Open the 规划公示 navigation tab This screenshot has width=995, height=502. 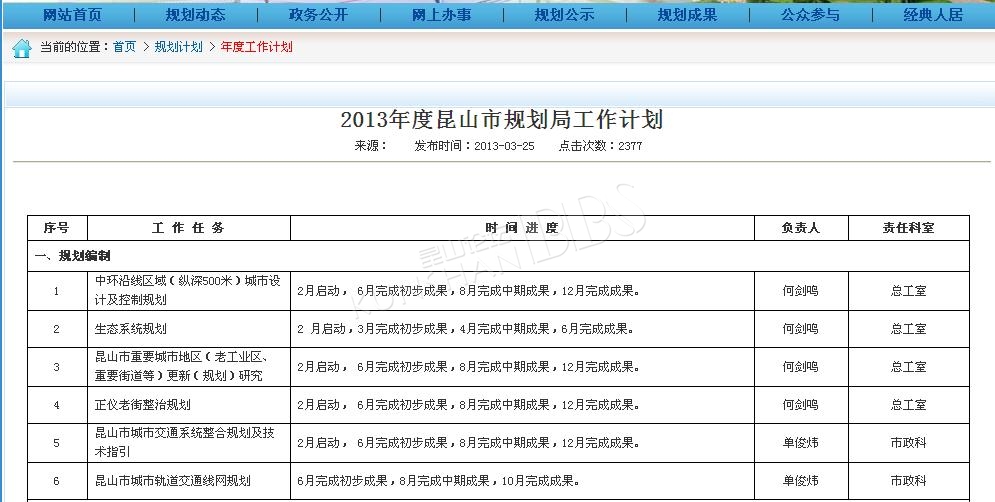point(565,15)
